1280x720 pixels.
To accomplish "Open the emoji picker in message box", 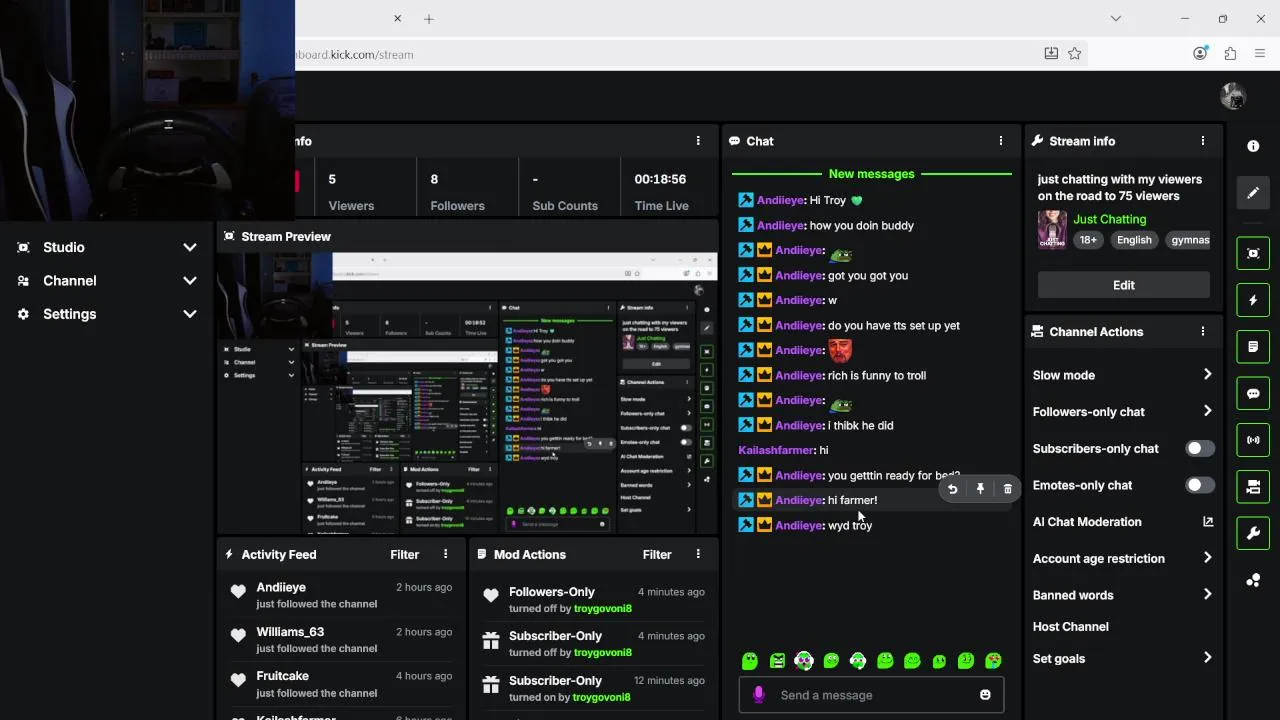I will point(985,695).
